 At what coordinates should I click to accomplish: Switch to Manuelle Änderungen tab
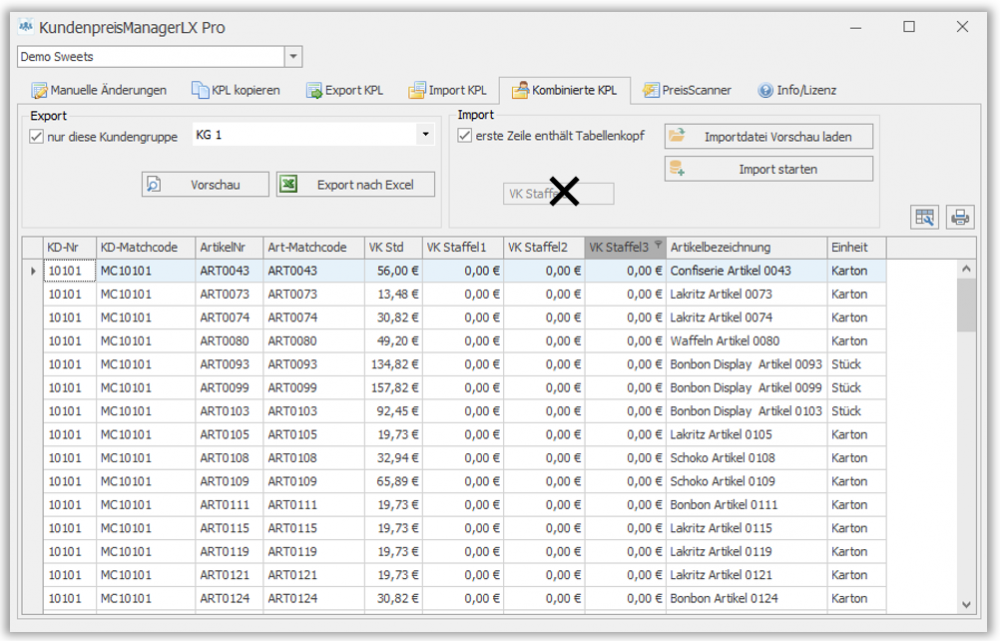tap(99, 90)
